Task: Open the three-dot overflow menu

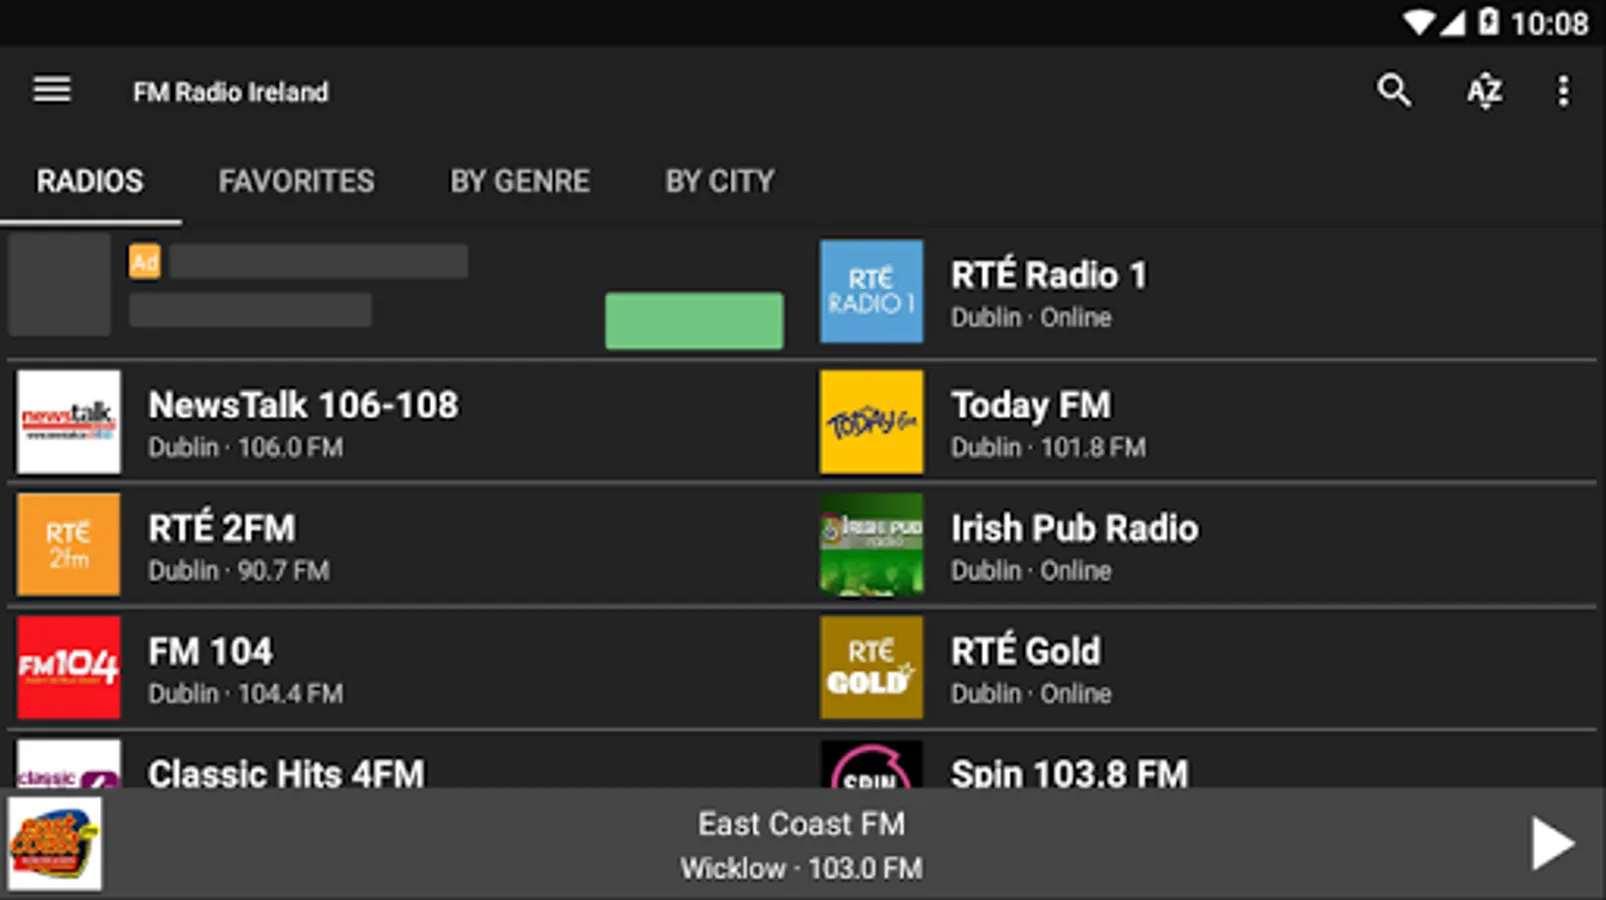Action: pyautogui.click(x=1563, y=91)
